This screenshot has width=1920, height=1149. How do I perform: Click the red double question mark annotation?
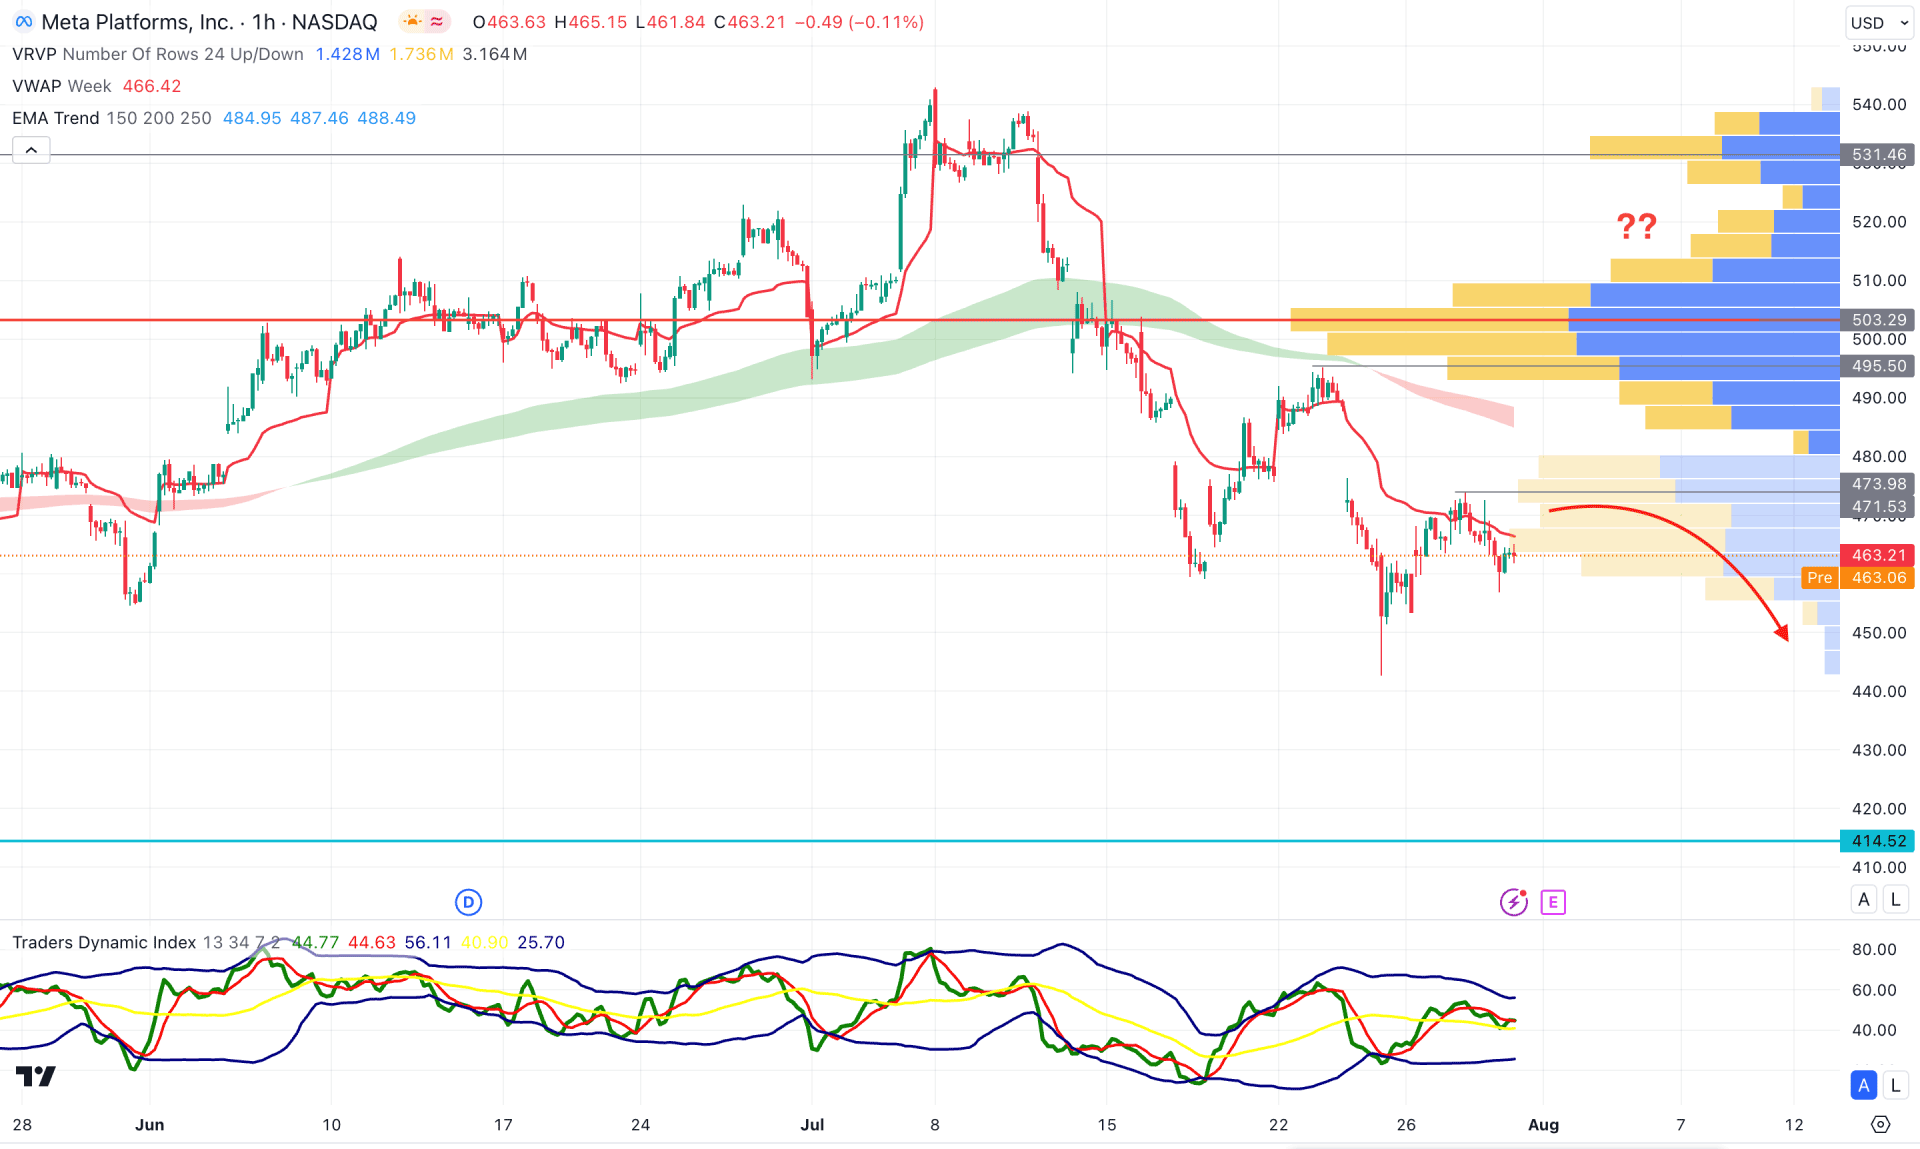(x=1637, y=226)
